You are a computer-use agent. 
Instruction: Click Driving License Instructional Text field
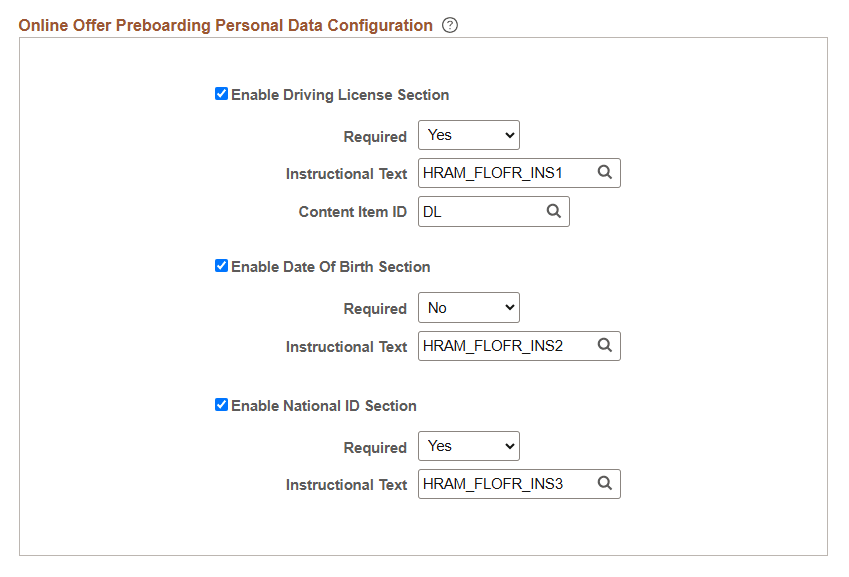(506, 173)
